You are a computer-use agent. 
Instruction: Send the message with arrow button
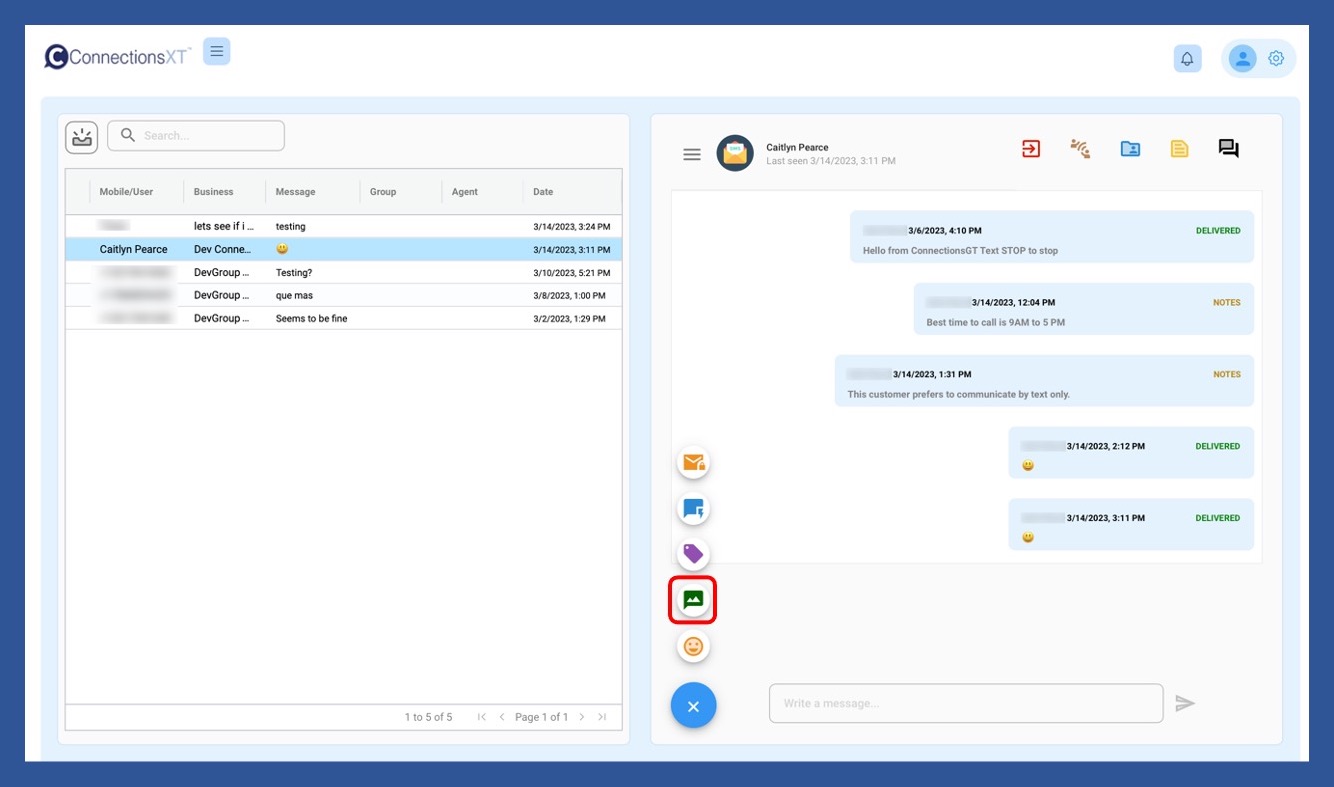pyautogui.click(x=1185, y=704)
